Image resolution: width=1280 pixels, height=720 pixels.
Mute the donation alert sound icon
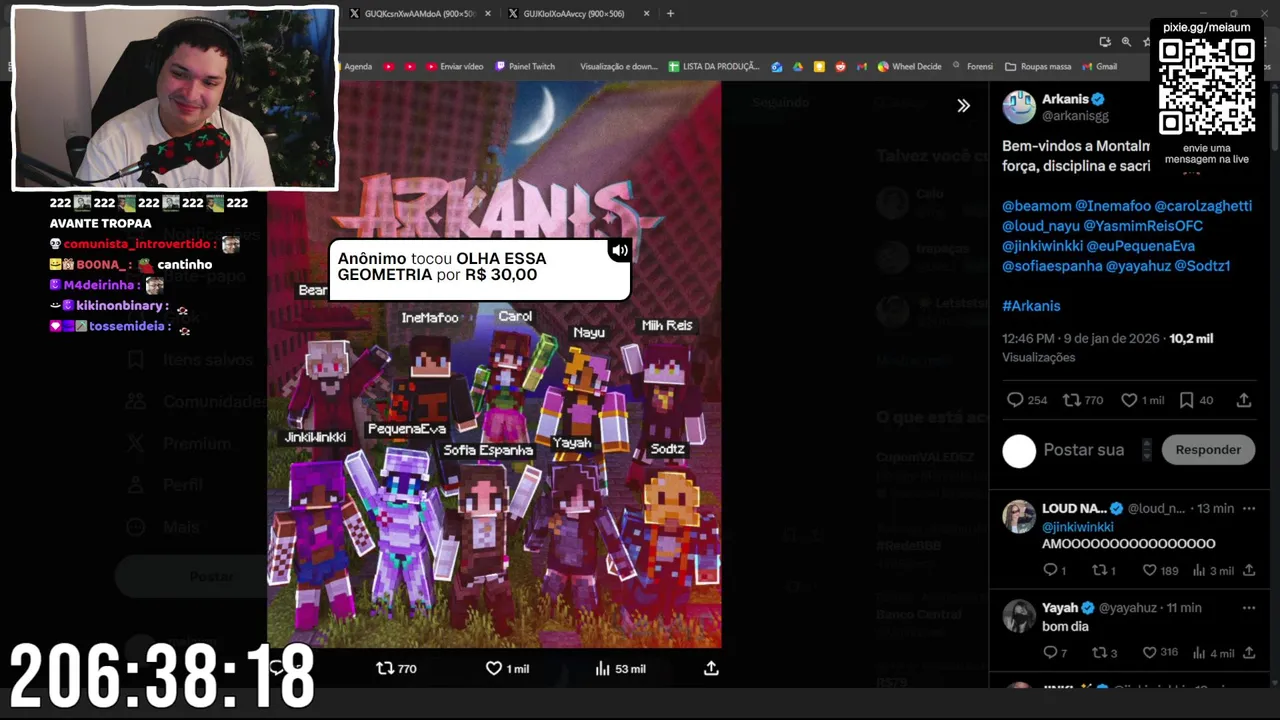tap(620, 250)
